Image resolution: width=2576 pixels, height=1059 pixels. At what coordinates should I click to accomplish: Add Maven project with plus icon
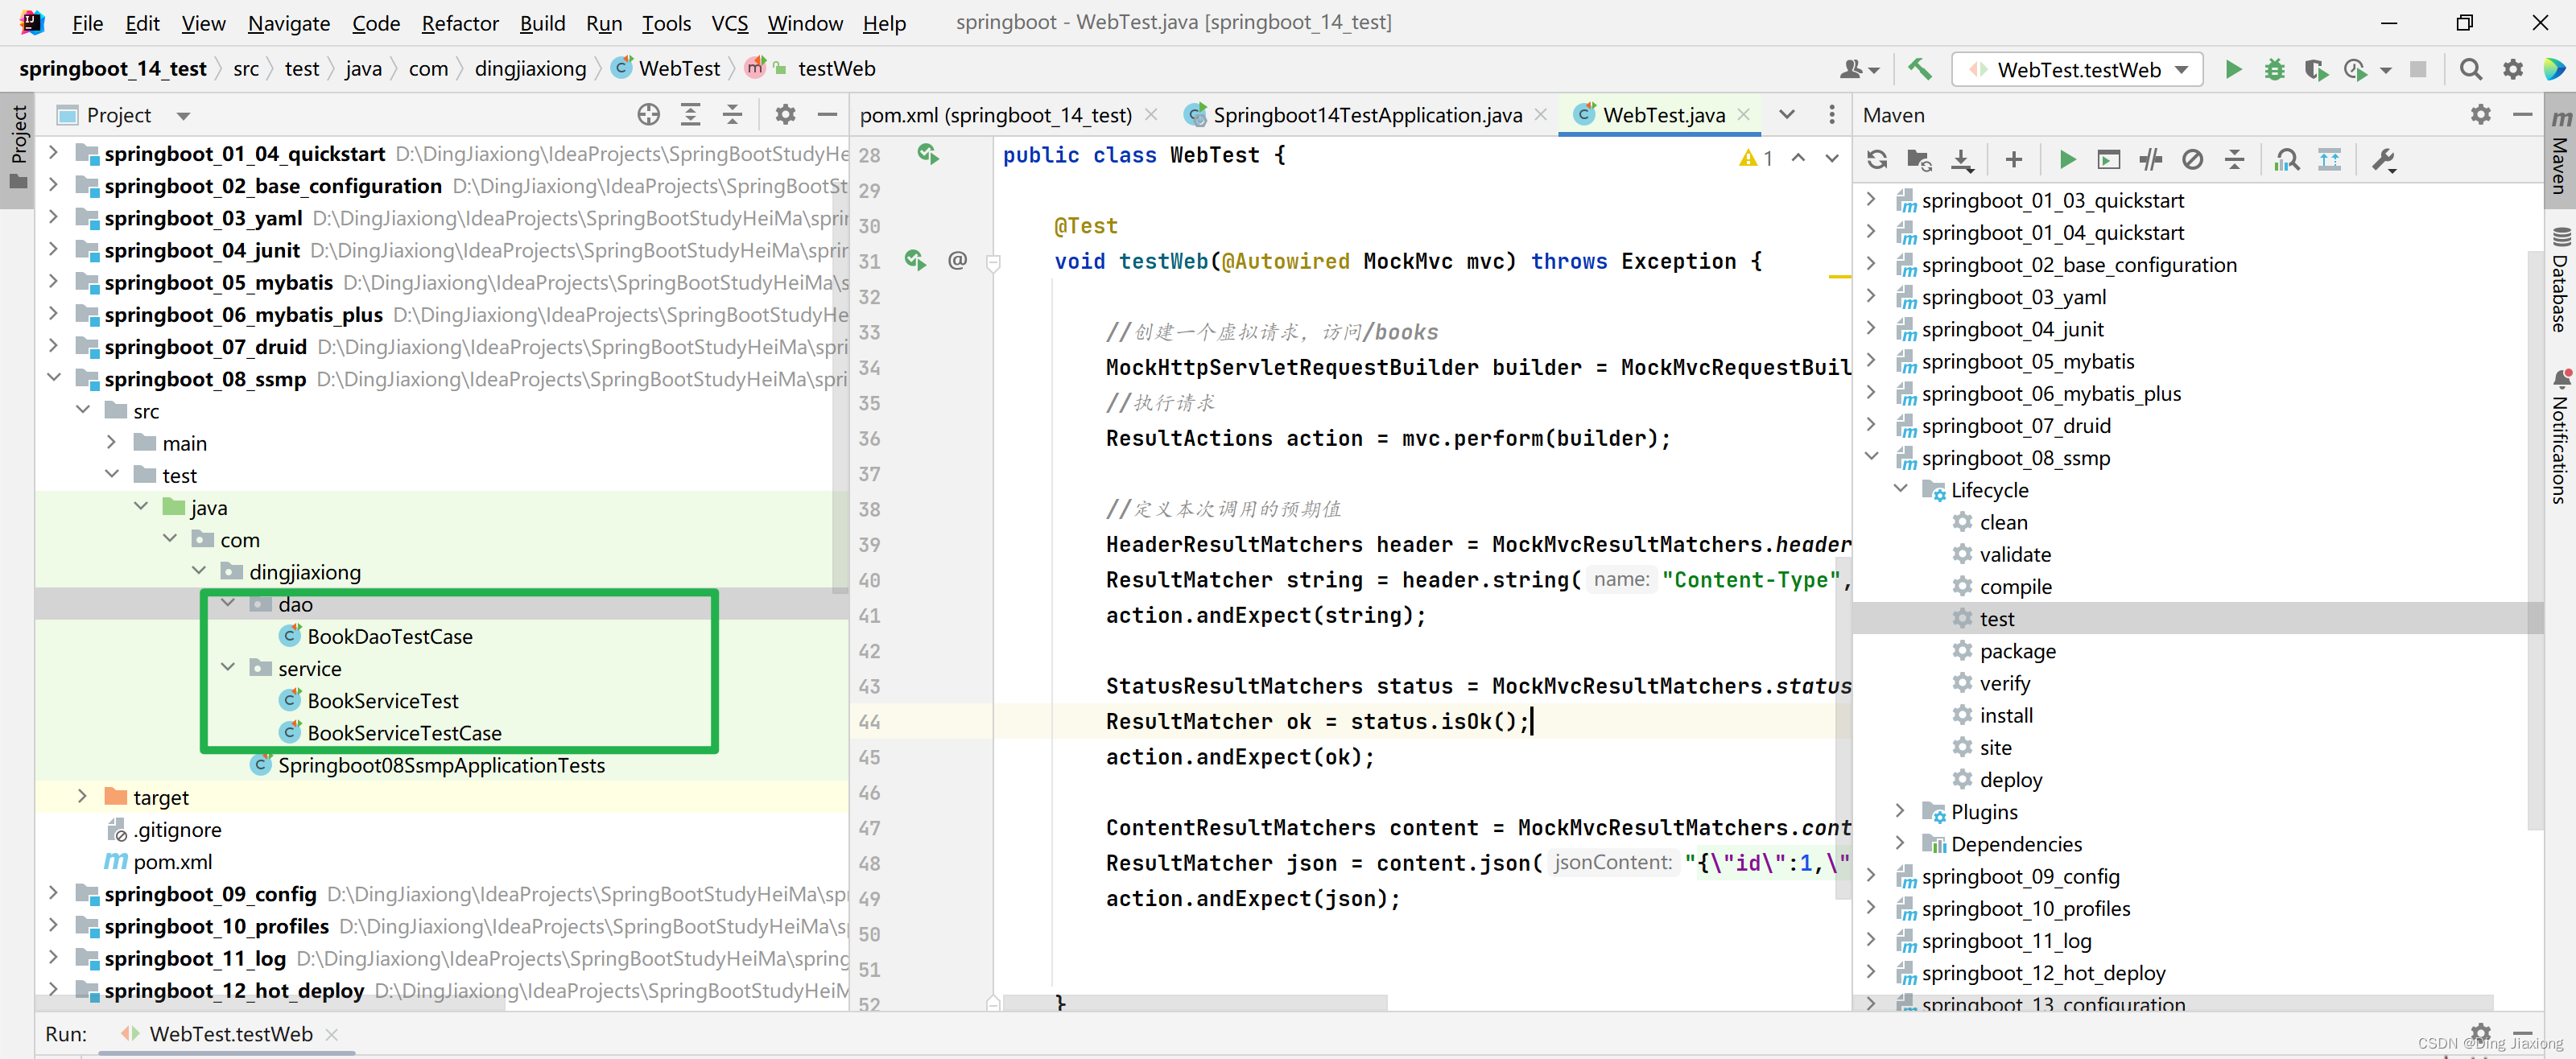pyautogui.click(x=2013, y=159)
